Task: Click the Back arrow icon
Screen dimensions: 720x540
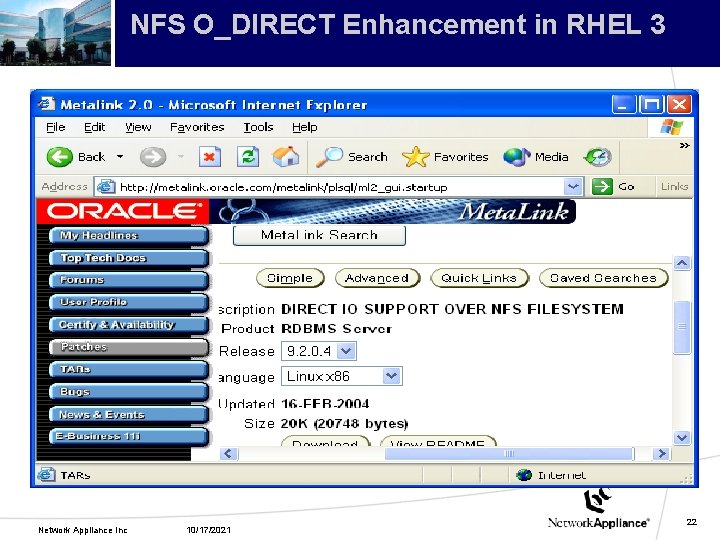Action: tap(60, 157)
